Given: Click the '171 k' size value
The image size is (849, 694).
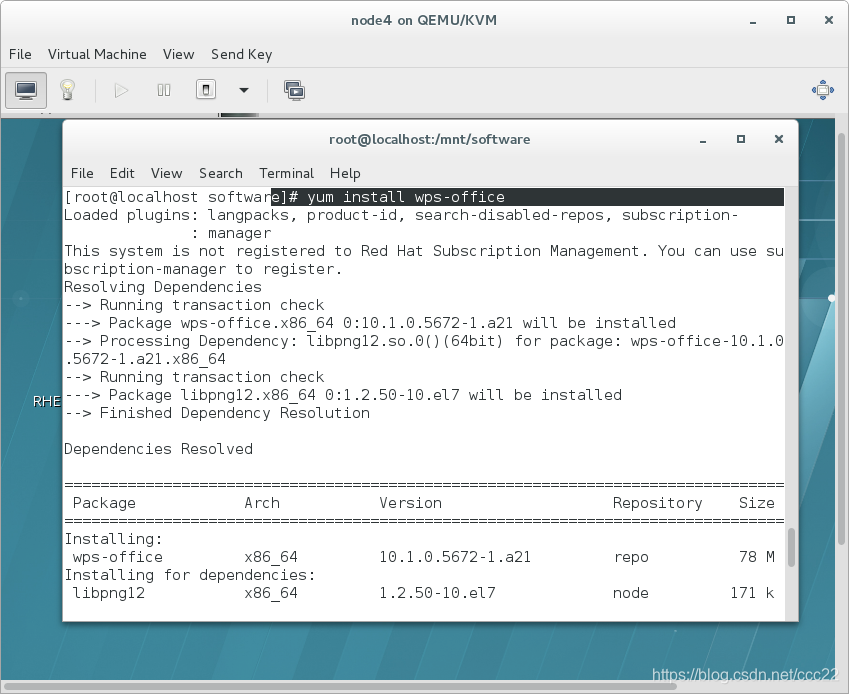Looking at the screenshot, I should [x=752, y=593].
